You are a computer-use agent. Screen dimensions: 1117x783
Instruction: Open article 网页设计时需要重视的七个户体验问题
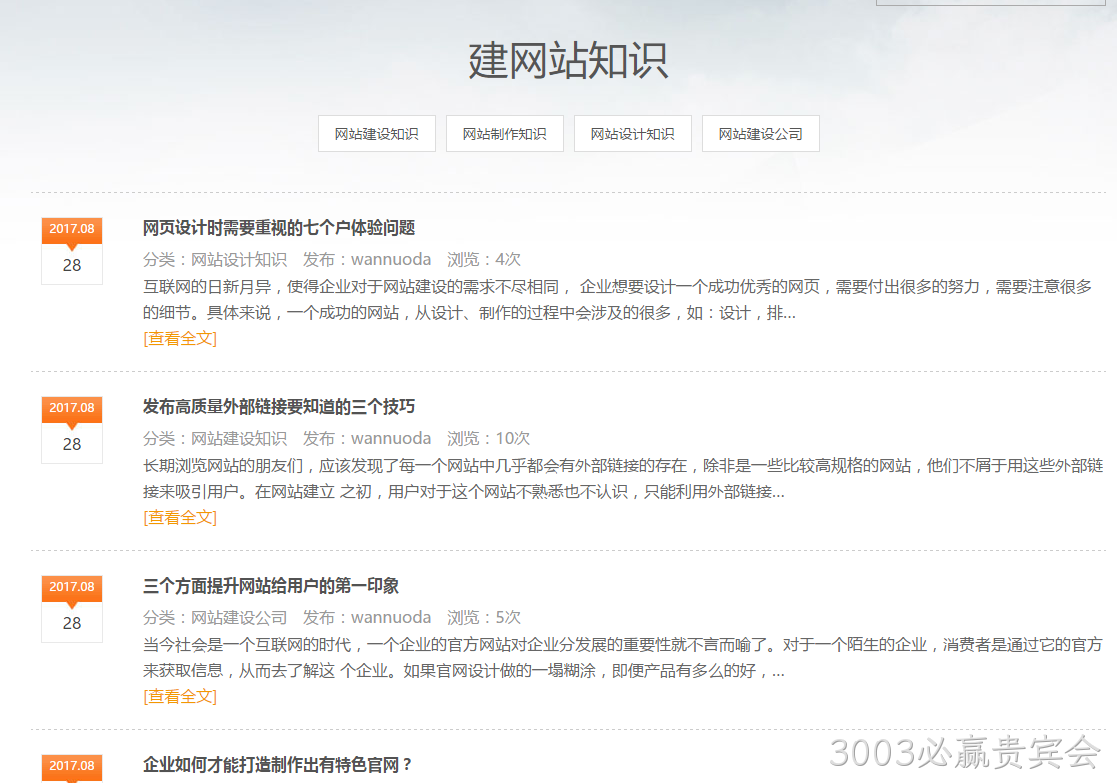coord(279,228)
